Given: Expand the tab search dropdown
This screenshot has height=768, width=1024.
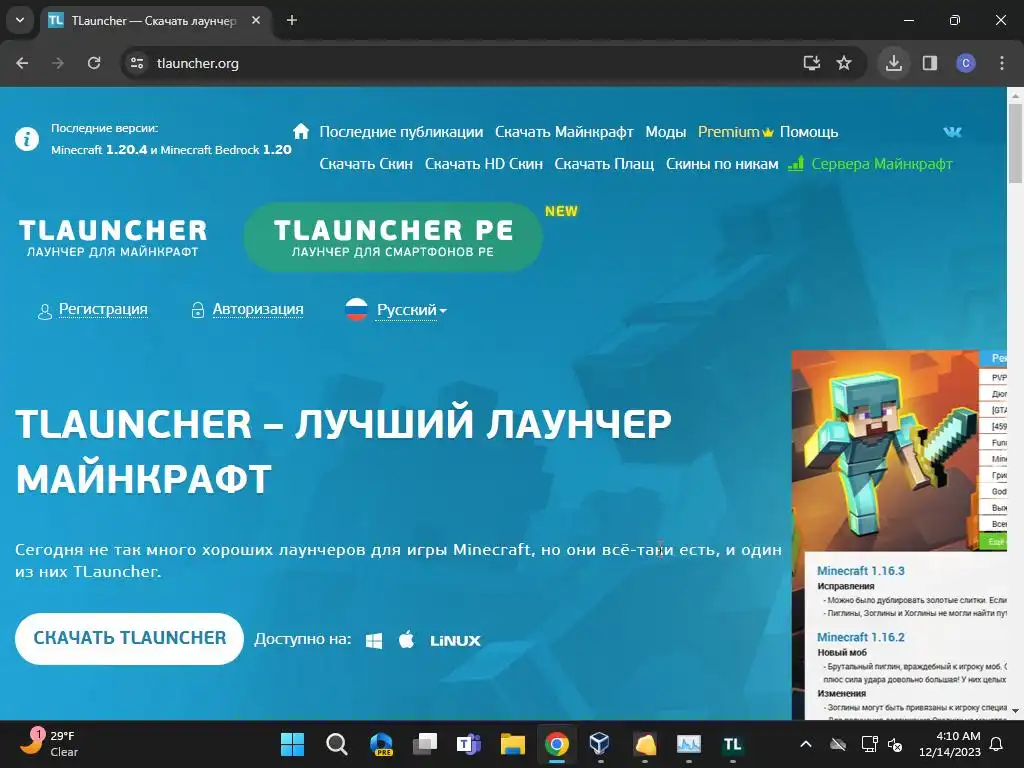Looking at the screenshot, I should click(x=20, y=20).
